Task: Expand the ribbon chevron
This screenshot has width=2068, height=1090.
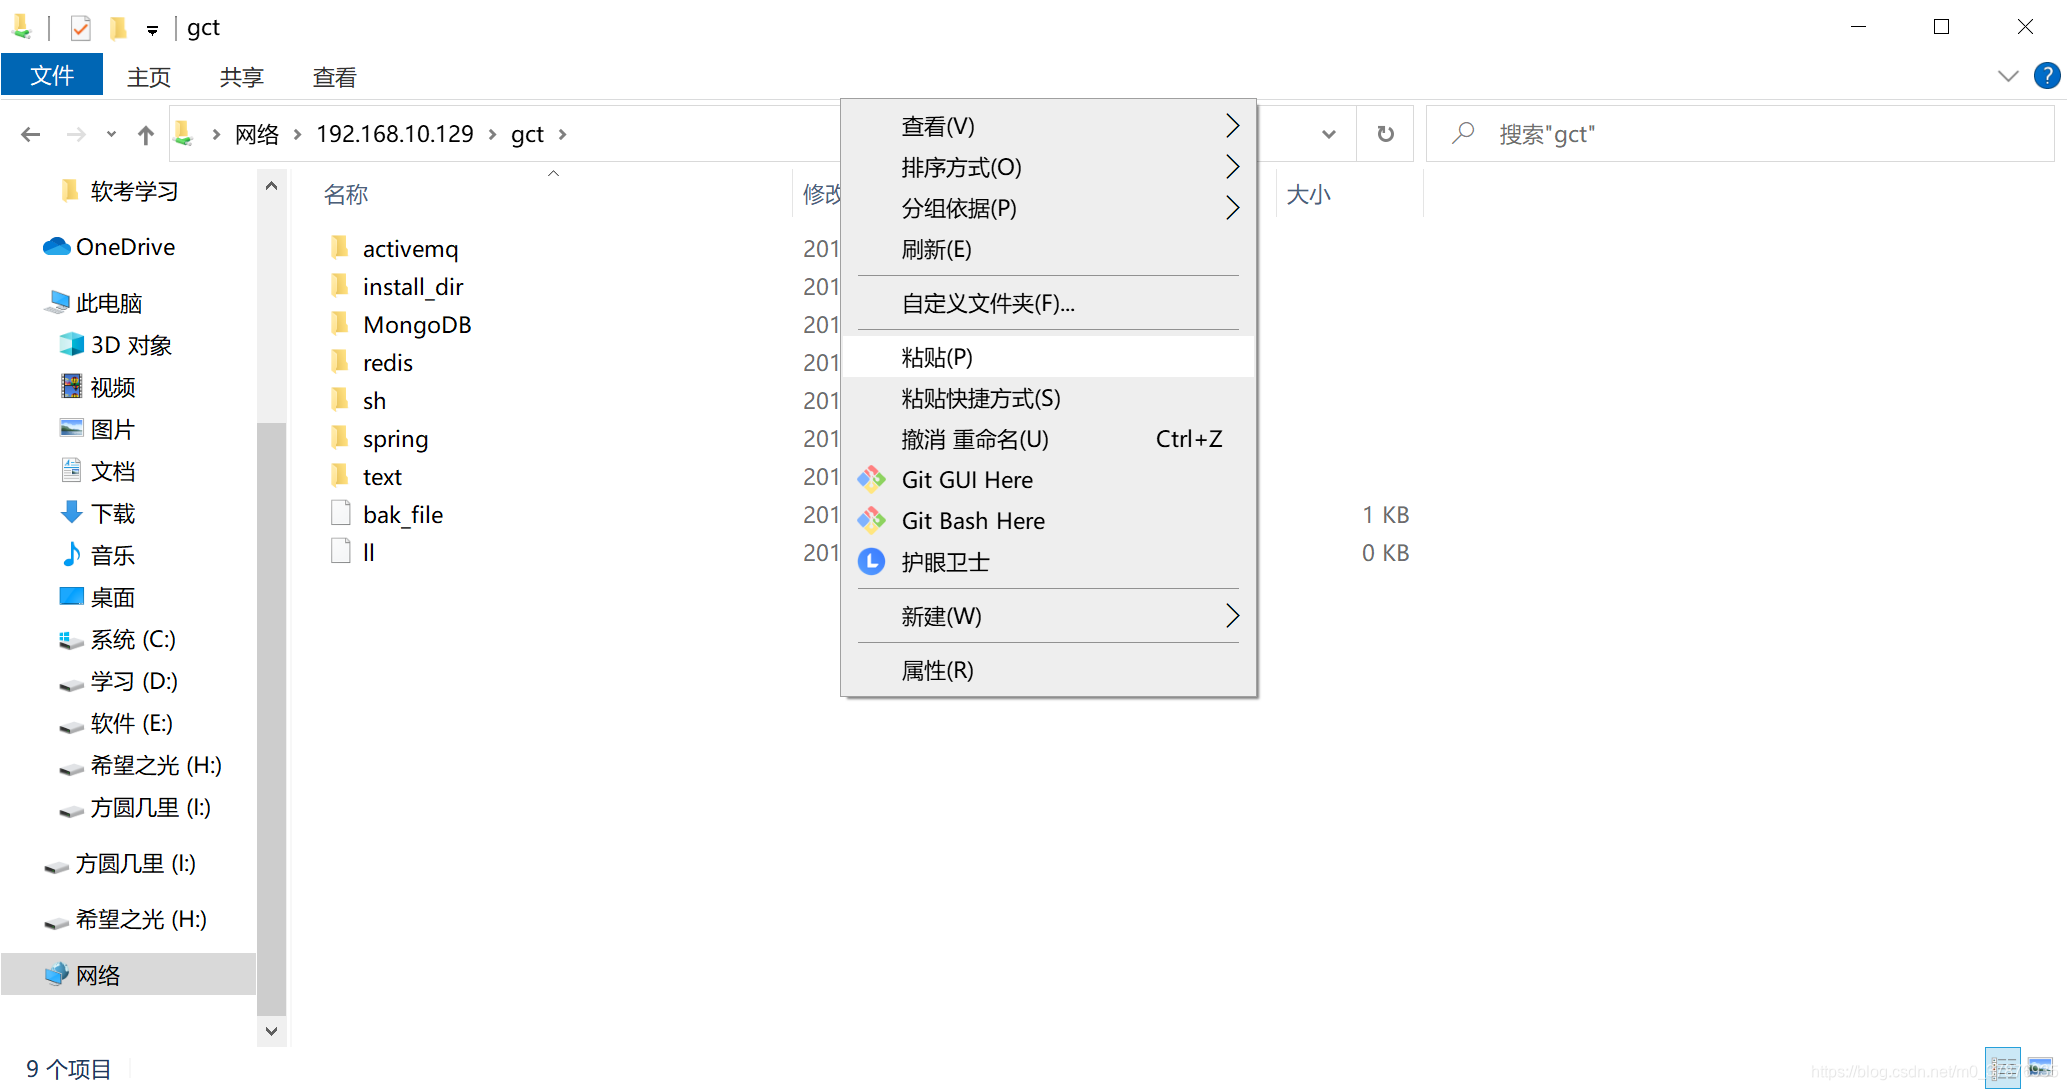Action: pos(2007,76)
